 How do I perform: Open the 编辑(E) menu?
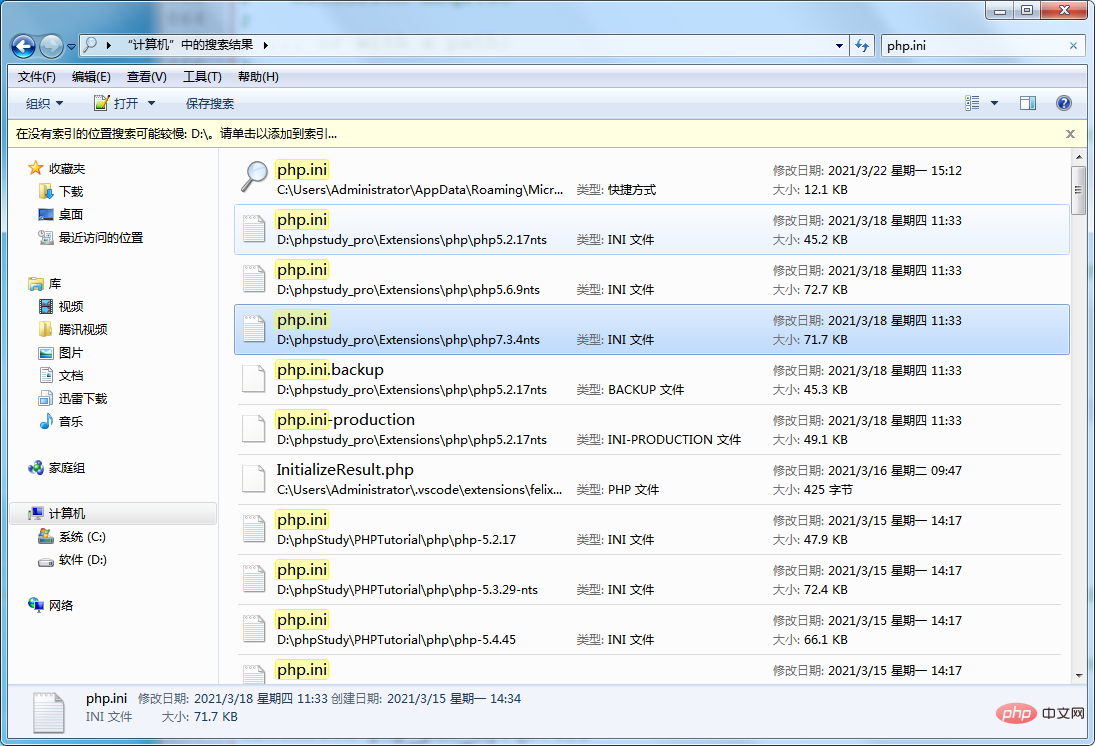coord(91,77)
